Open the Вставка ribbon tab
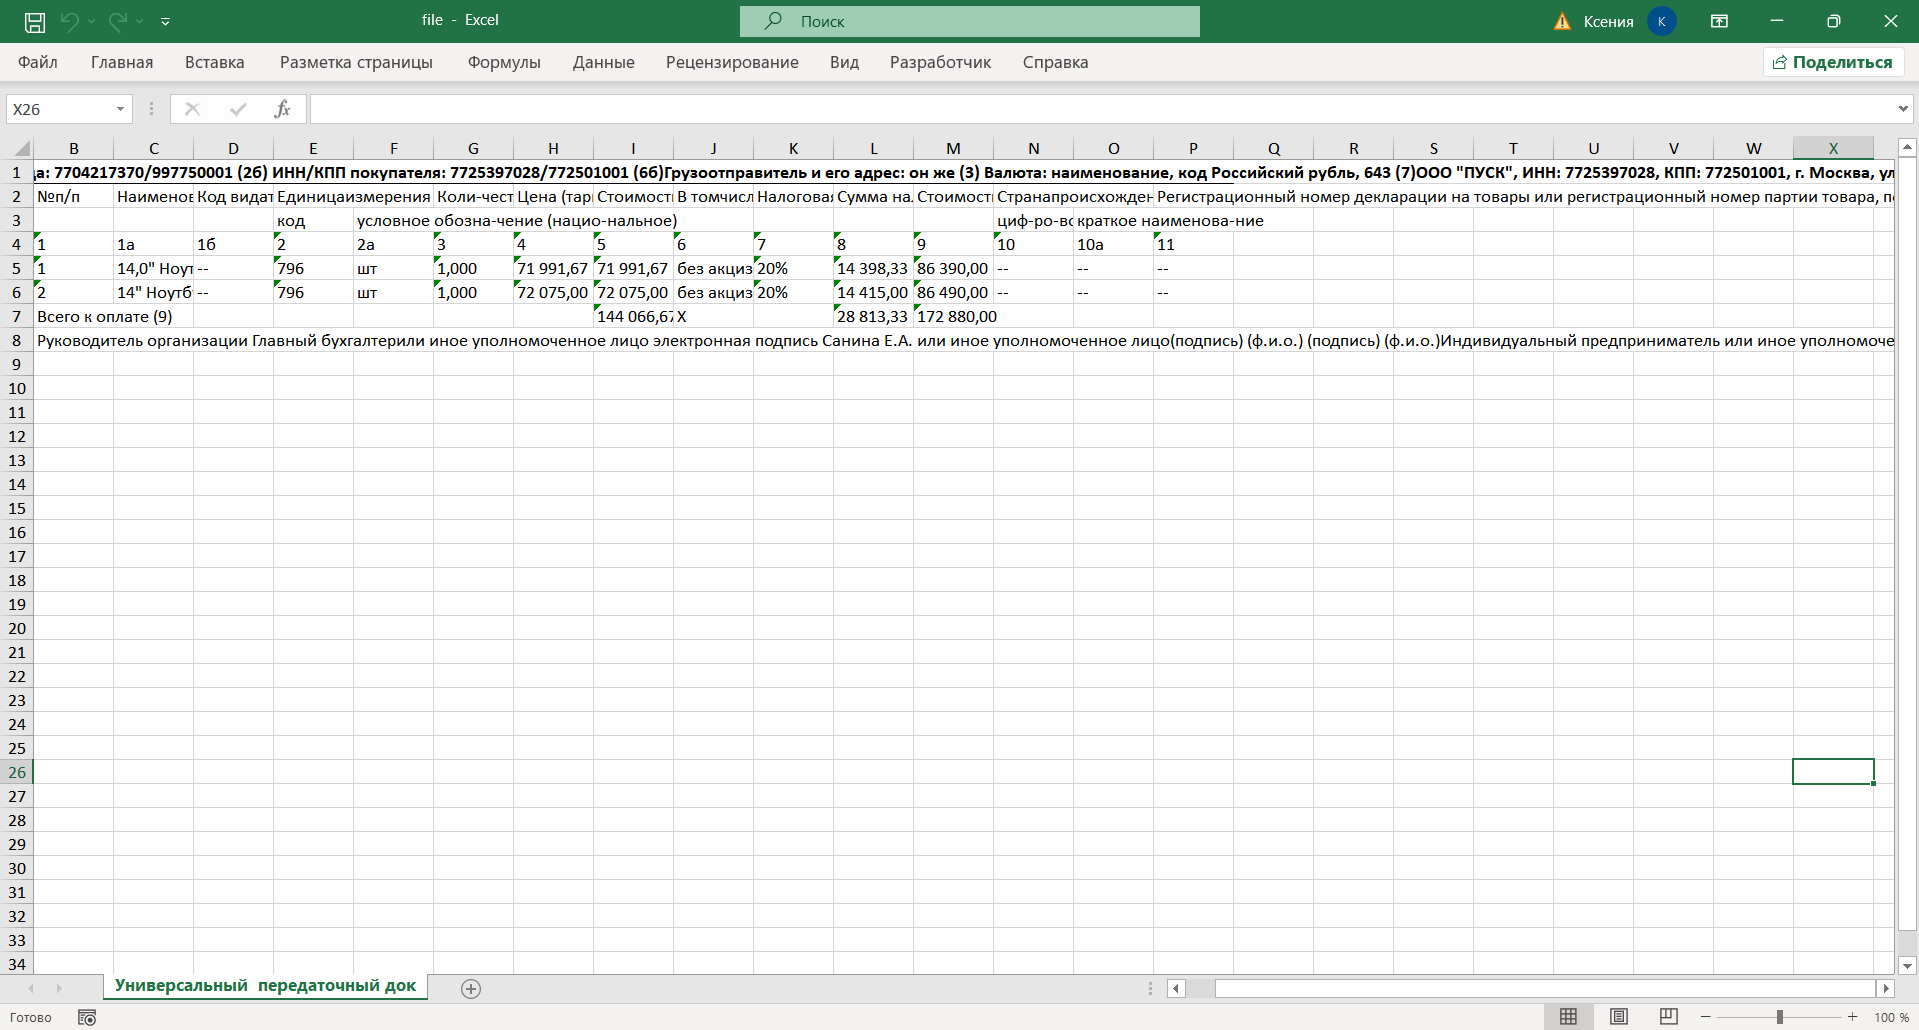The width and height of the screenshot is (1919, 1030). 215,62
